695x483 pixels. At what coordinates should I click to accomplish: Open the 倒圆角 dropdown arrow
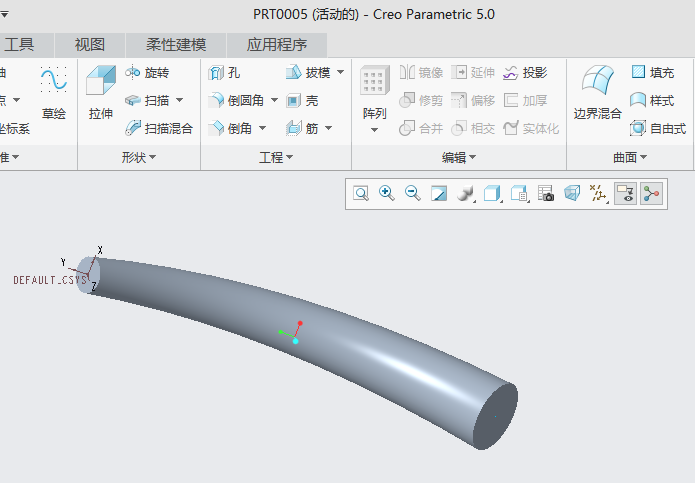point(274,100)
